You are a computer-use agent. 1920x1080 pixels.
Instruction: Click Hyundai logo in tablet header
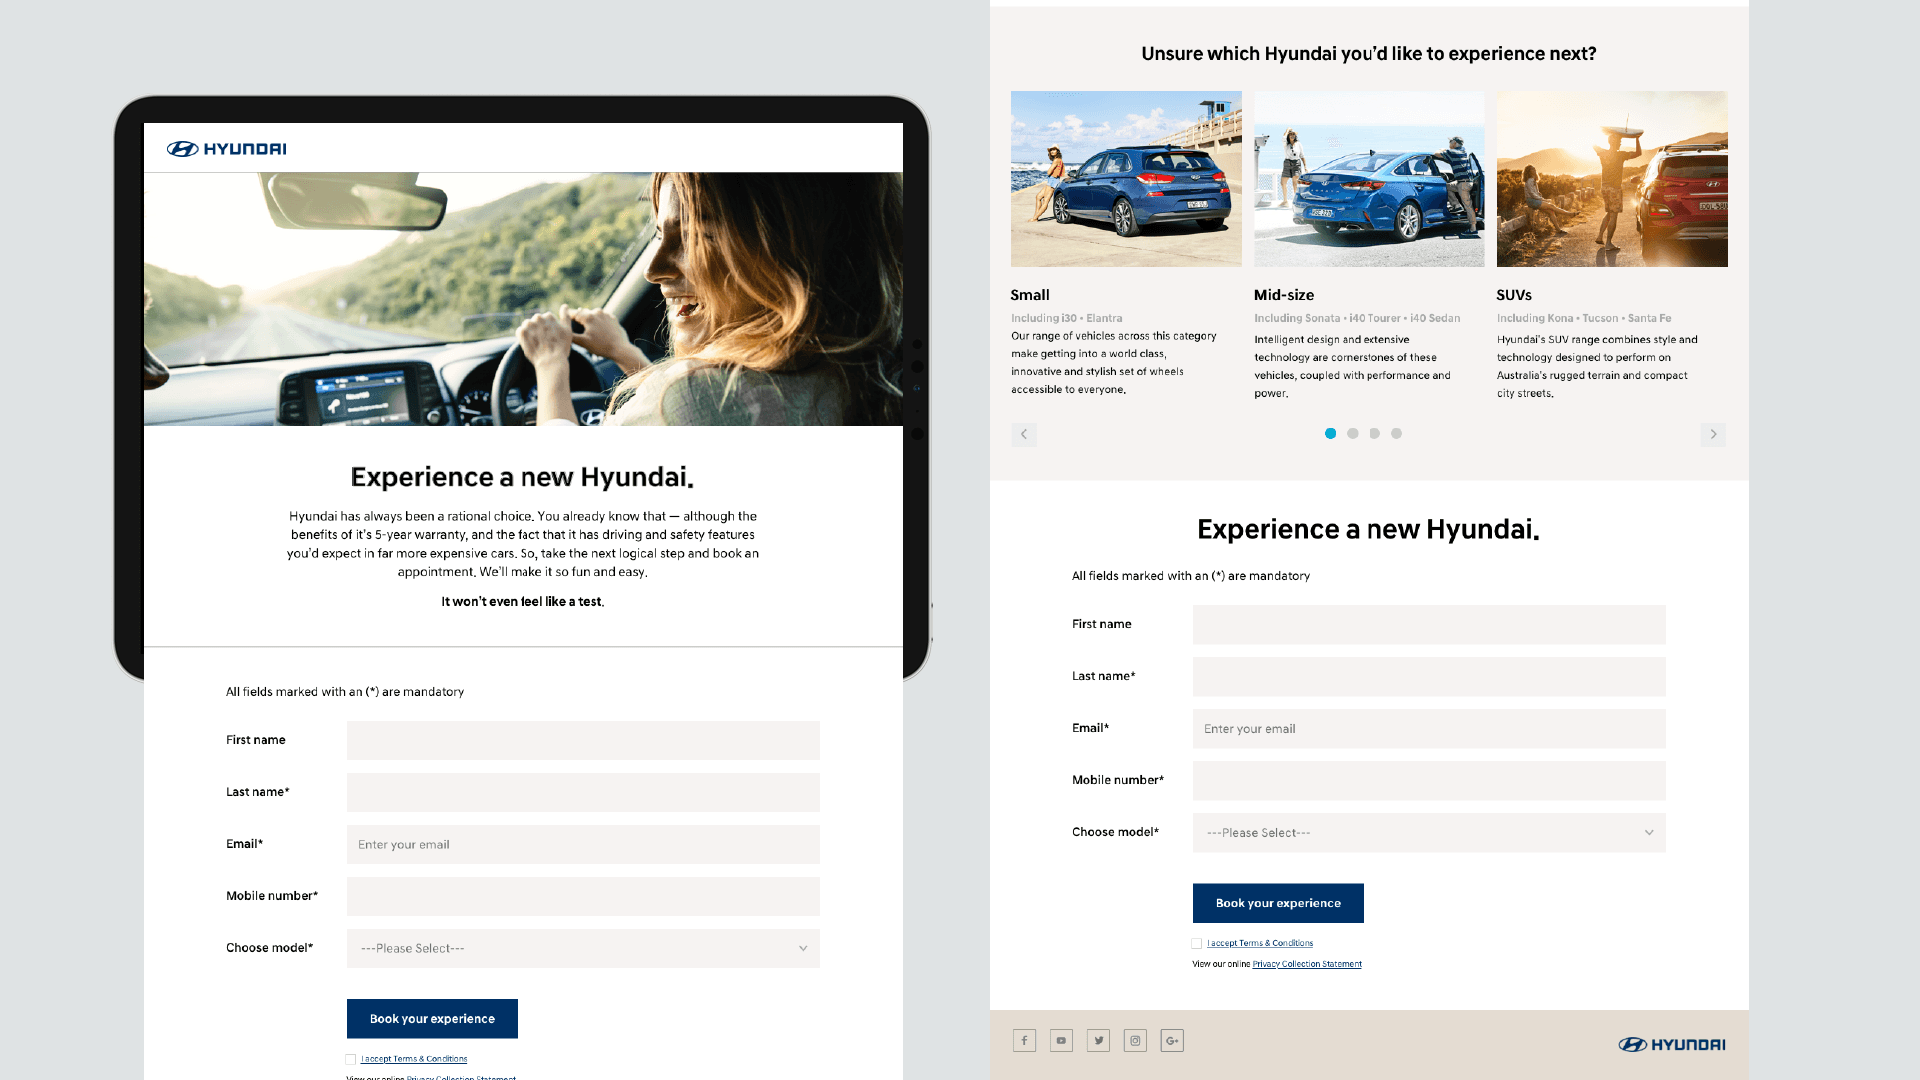(227, 149)
